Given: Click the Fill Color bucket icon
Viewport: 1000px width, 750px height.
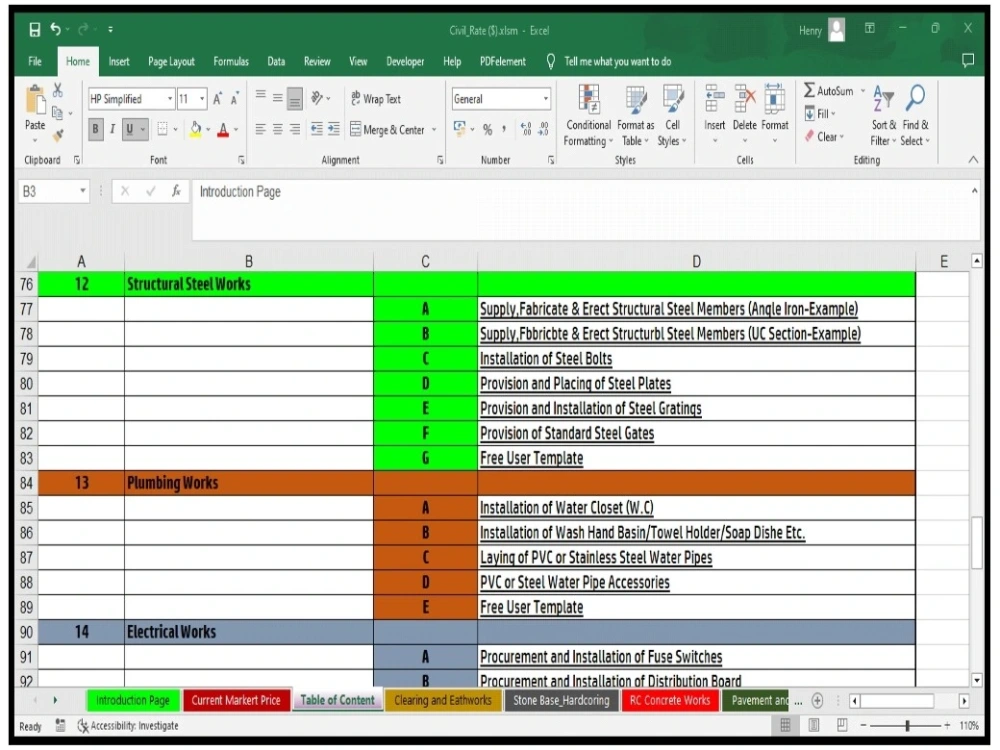Looking at the screenshot, I should pos(196,129).
